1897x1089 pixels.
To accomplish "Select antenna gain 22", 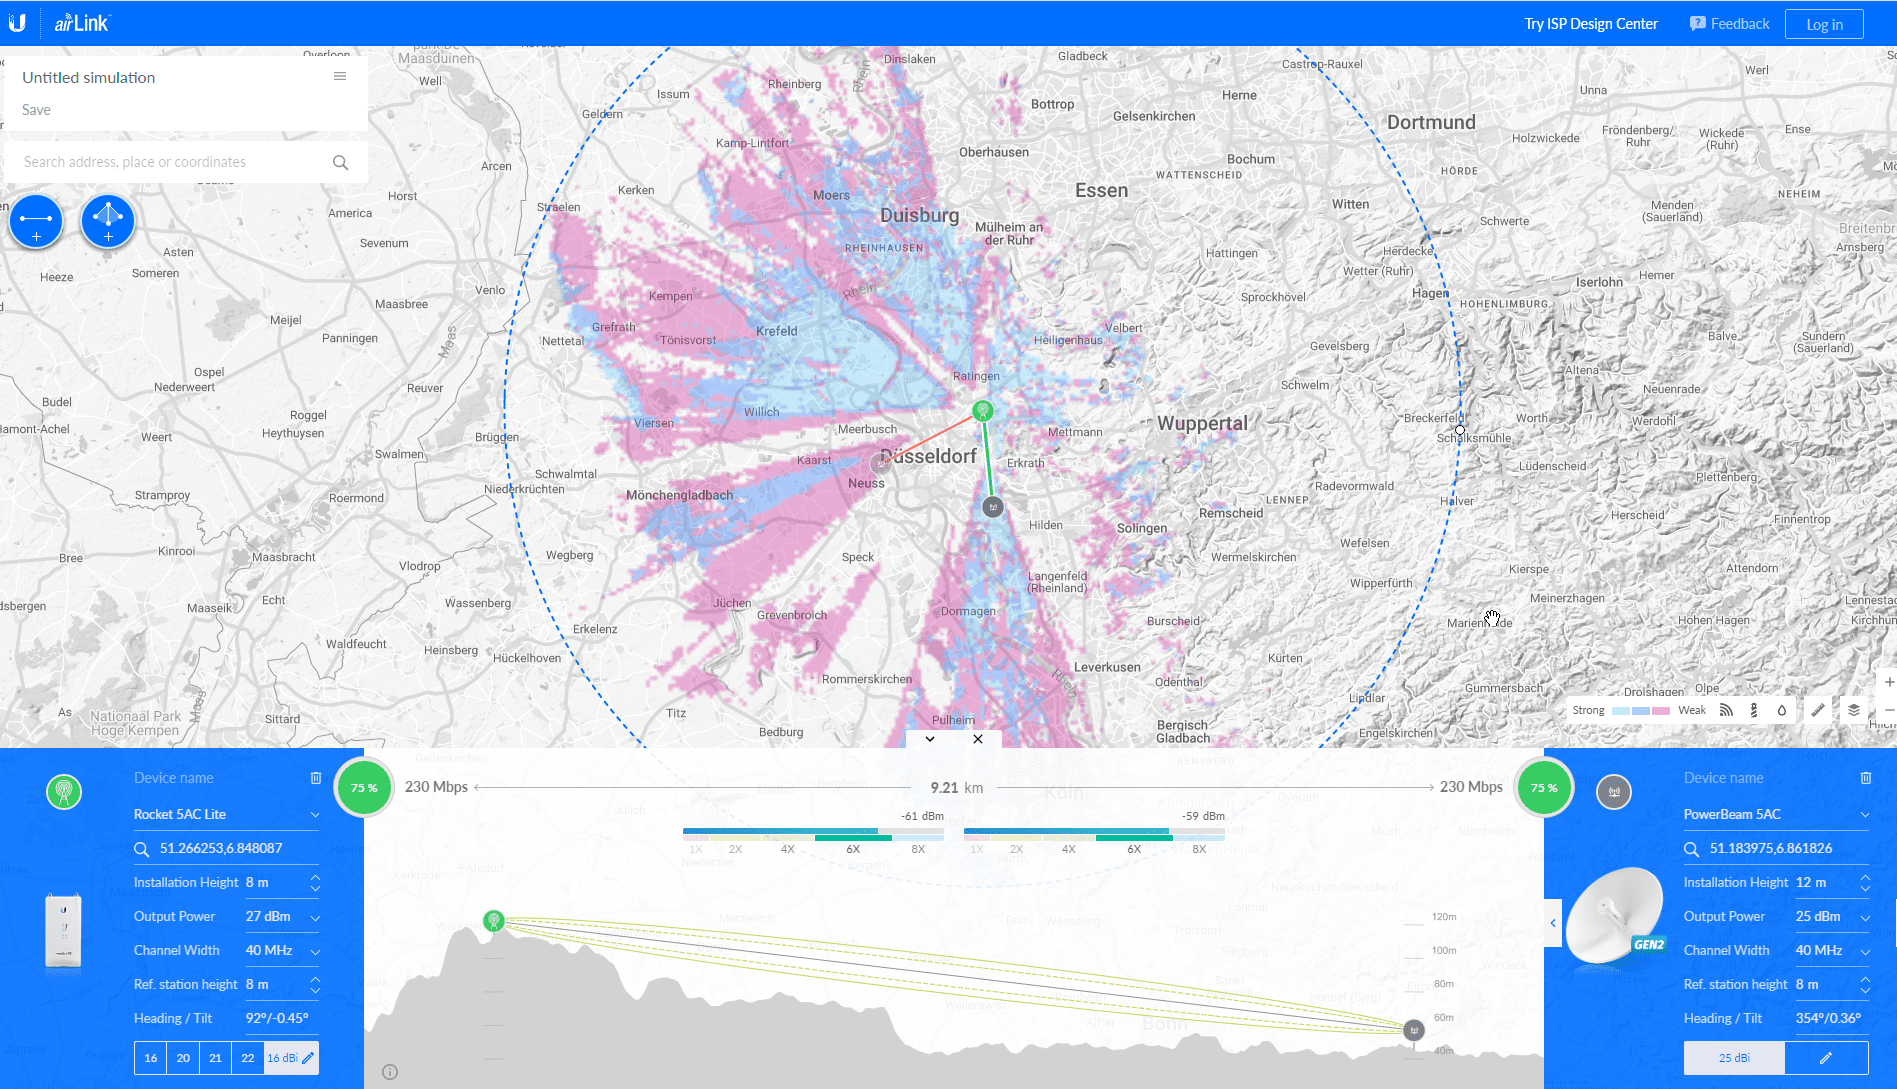I will [x=248, y=1058].
